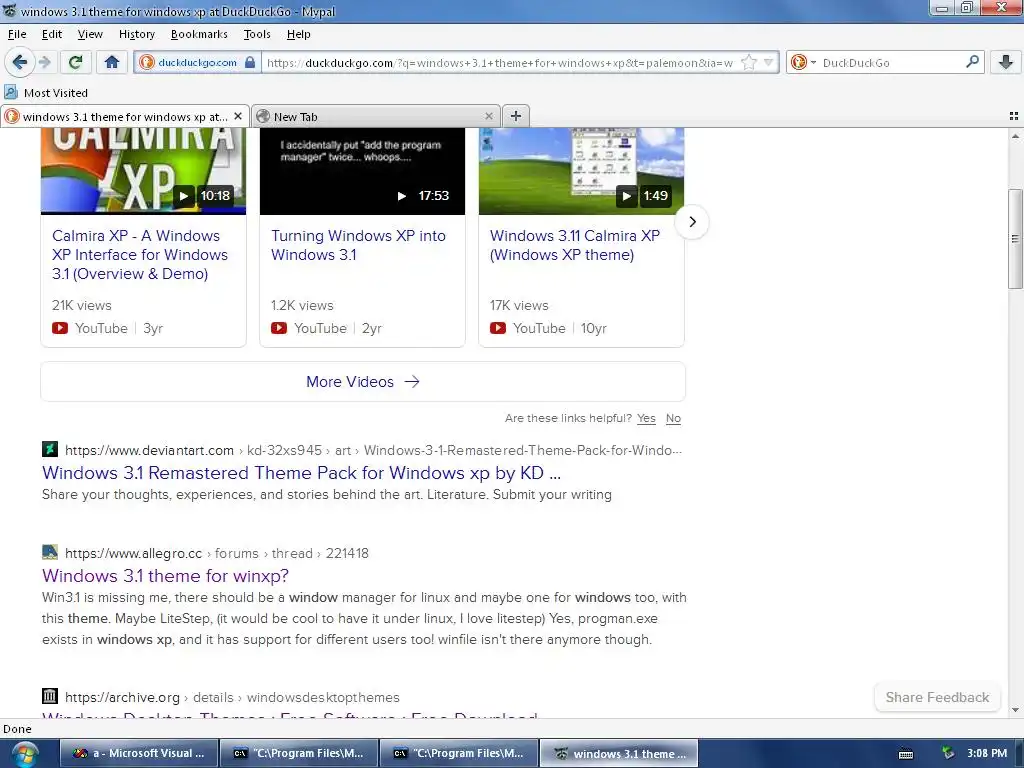The image size is (1024, 768).
Task: Click the duckduckgo.com site identity button
Action: [x=197, y=63]
